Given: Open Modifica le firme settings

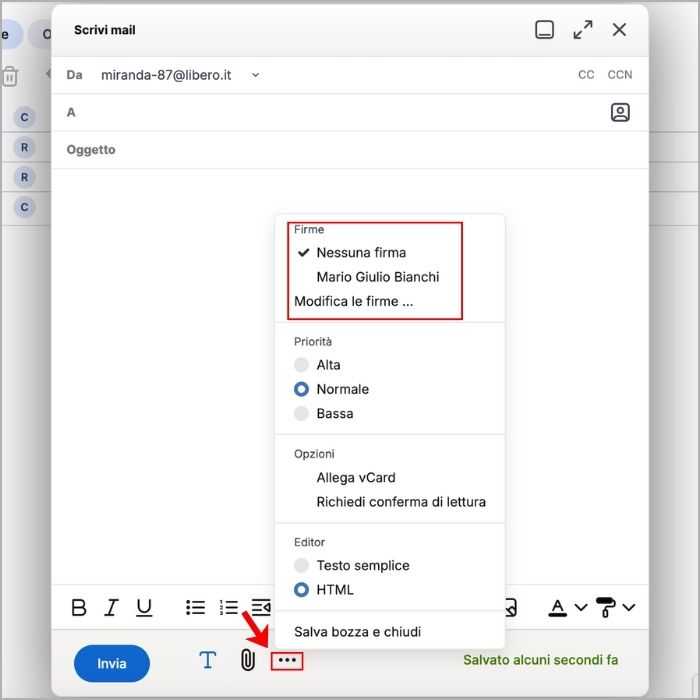Looking at the screenshot, I should (x=354, y=301).
